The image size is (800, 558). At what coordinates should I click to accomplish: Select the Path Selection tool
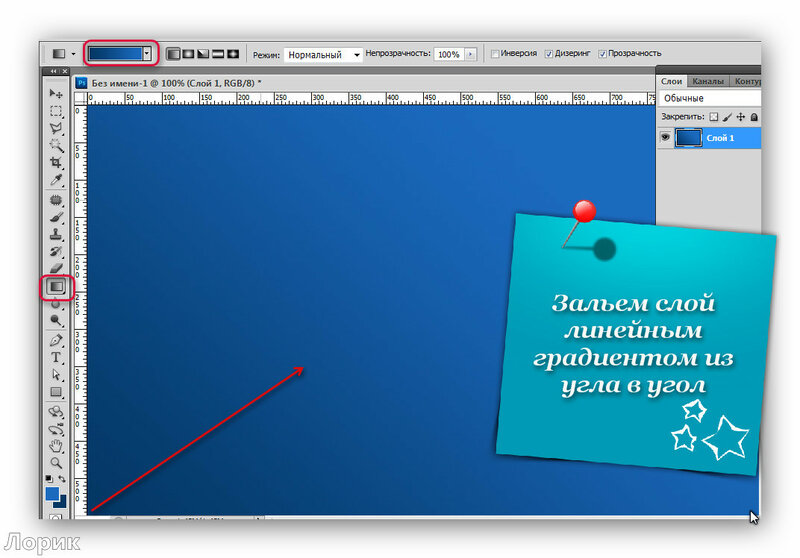tap(56, 375)
